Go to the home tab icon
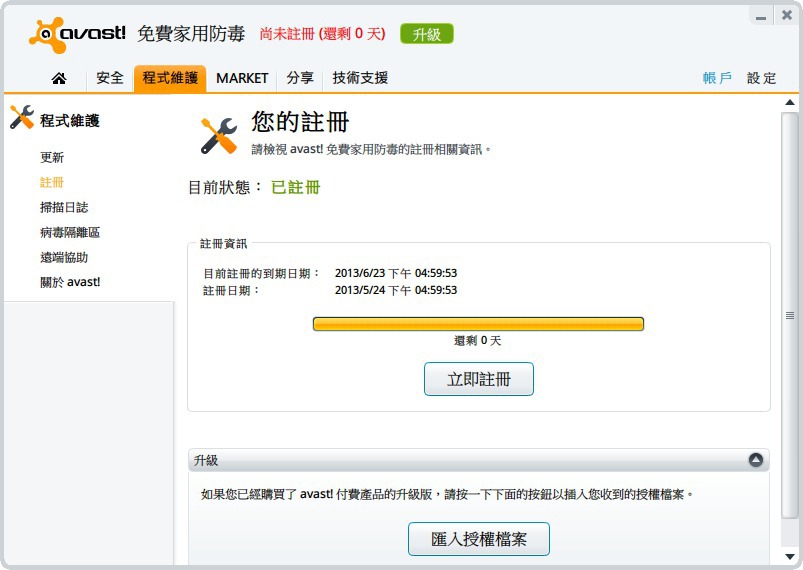The height and width of the screenshot is (570, 803). coord(59,78)
